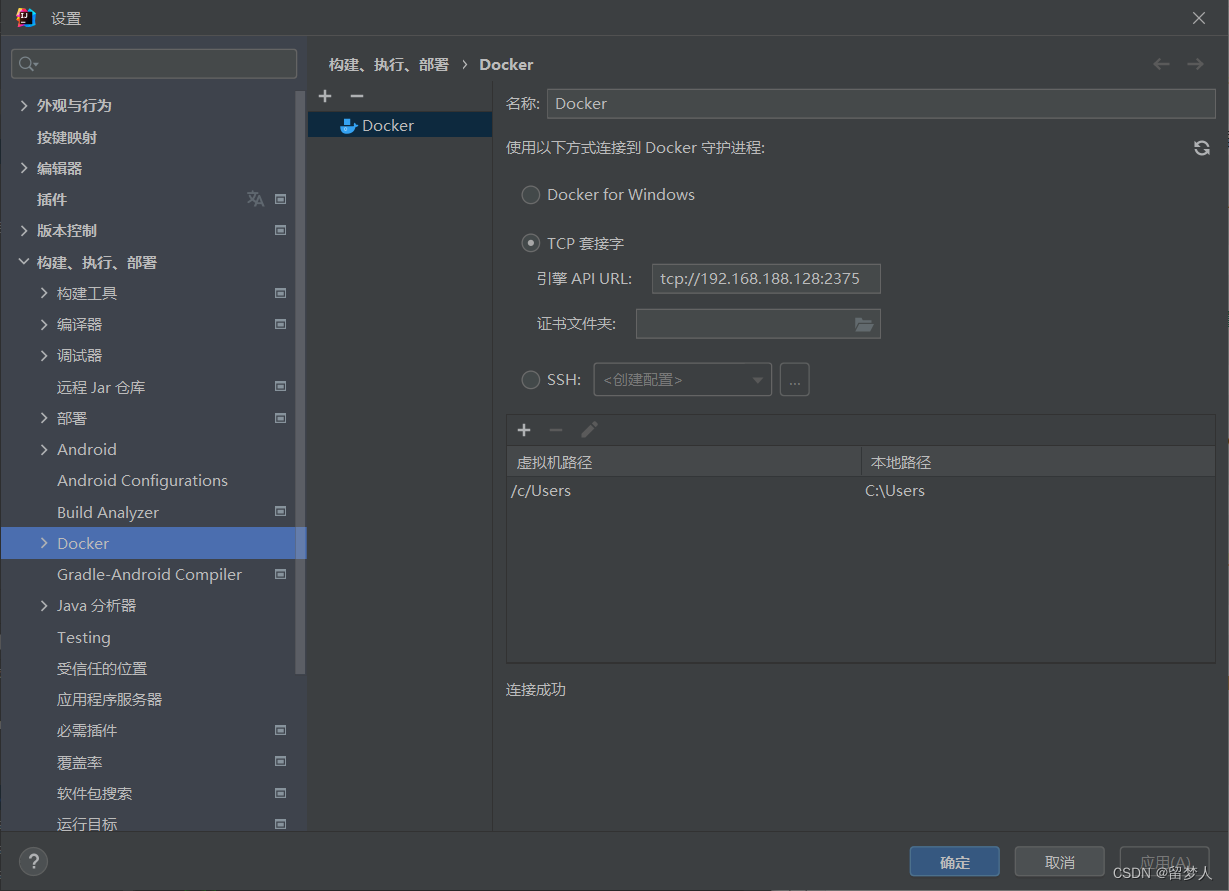Click the edit path mapping pencil icon

tap(589, 430)
